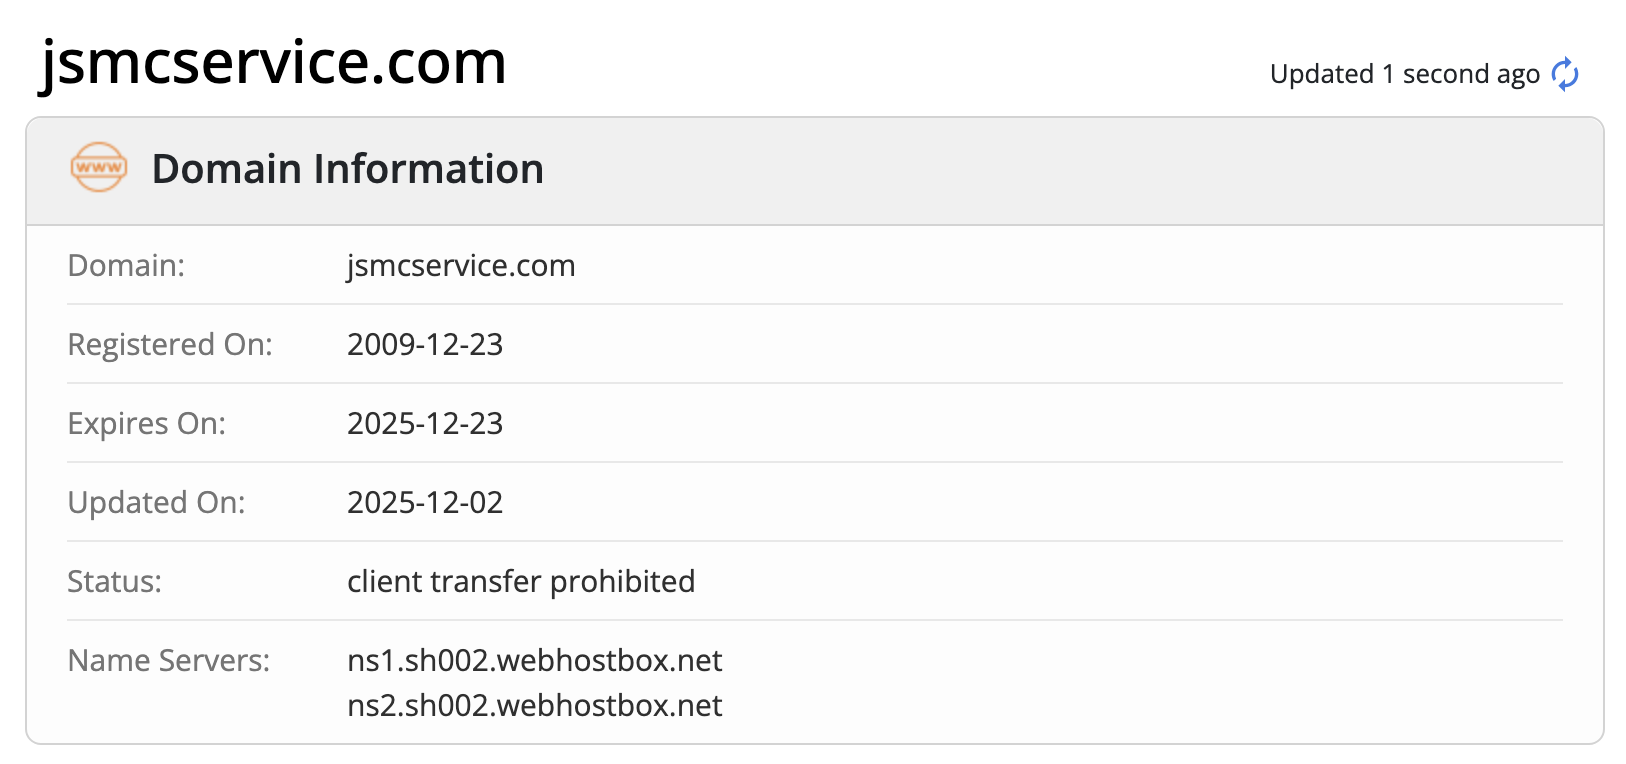
Task: Click name server ns2.sh002.webhostbox.net
Action: [534, 706]
